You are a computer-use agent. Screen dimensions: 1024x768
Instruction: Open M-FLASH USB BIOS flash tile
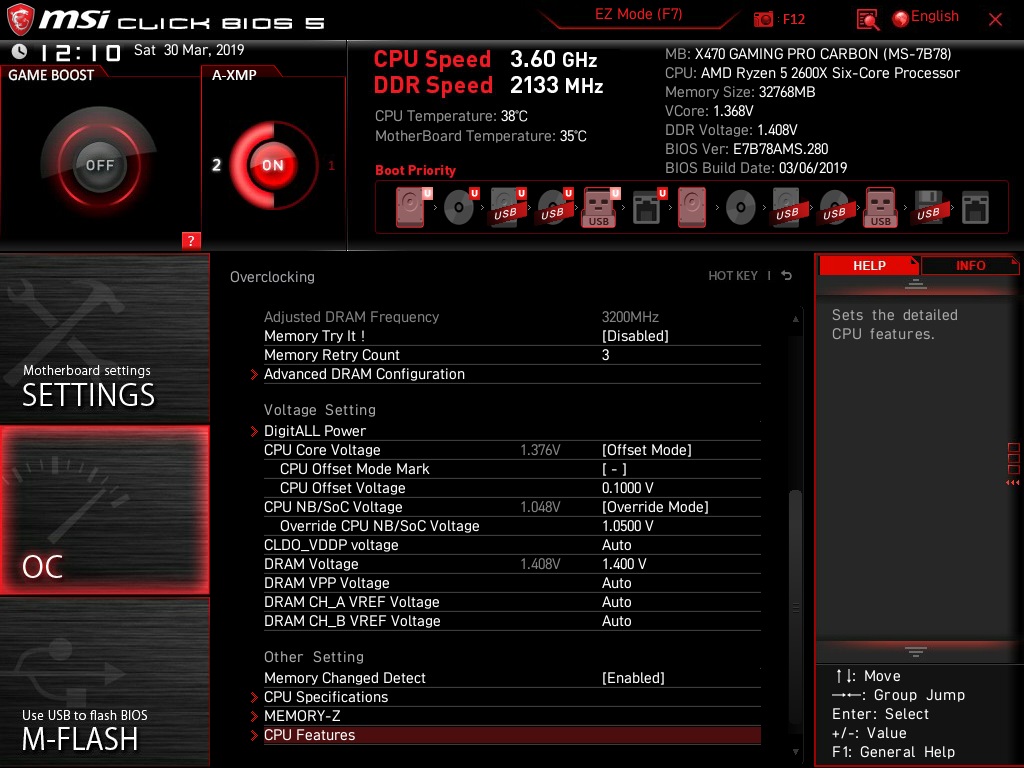coord(104,682)
